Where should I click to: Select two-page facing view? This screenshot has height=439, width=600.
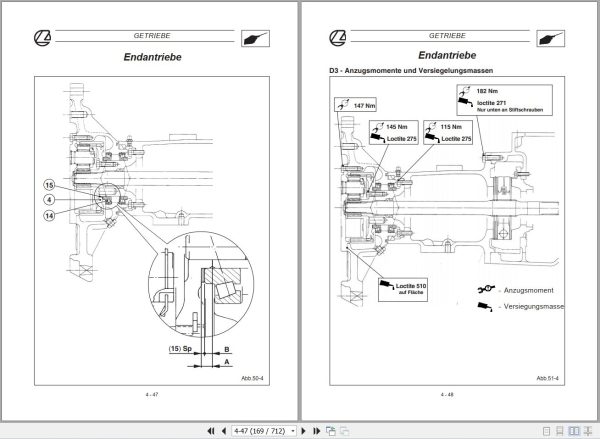(x=574, y=431)
